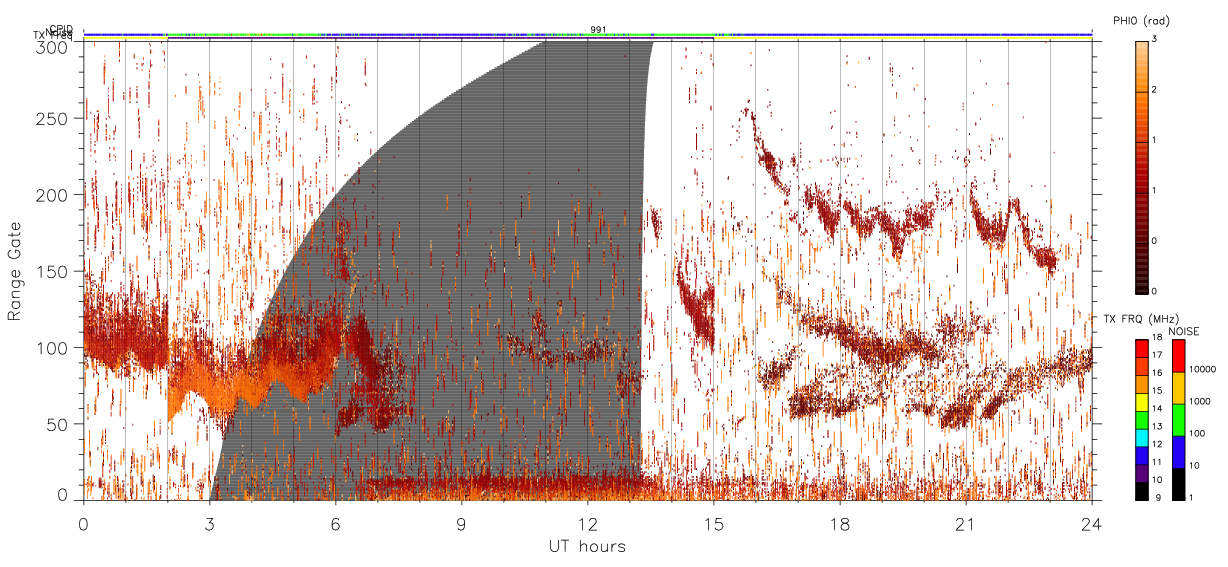The height and width of the screenshot is (567, 1228).
Task: Select the cyan TX FRQ legend swatch
Action: [x=1142, y=438]
